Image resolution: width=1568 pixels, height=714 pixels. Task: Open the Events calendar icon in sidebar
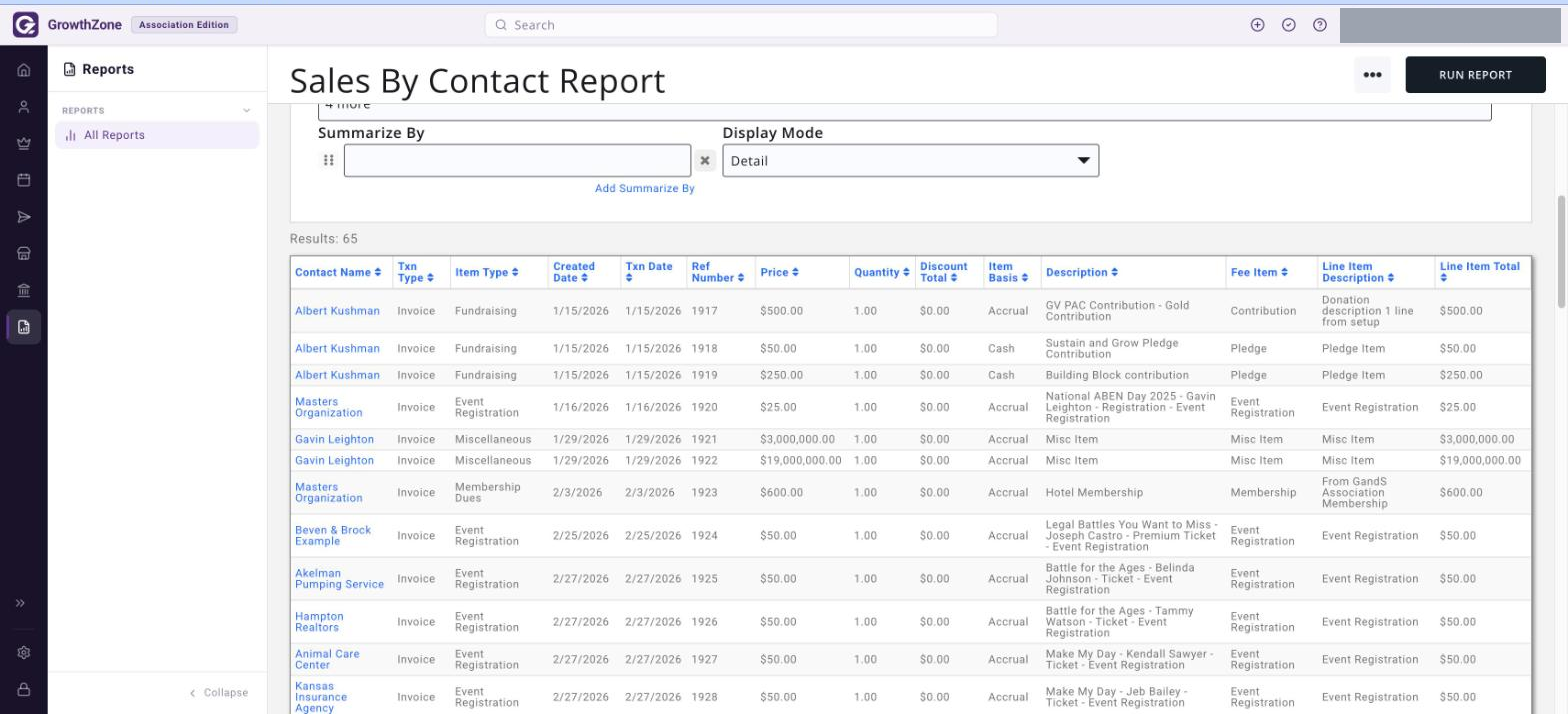click(x=24, y=181)
